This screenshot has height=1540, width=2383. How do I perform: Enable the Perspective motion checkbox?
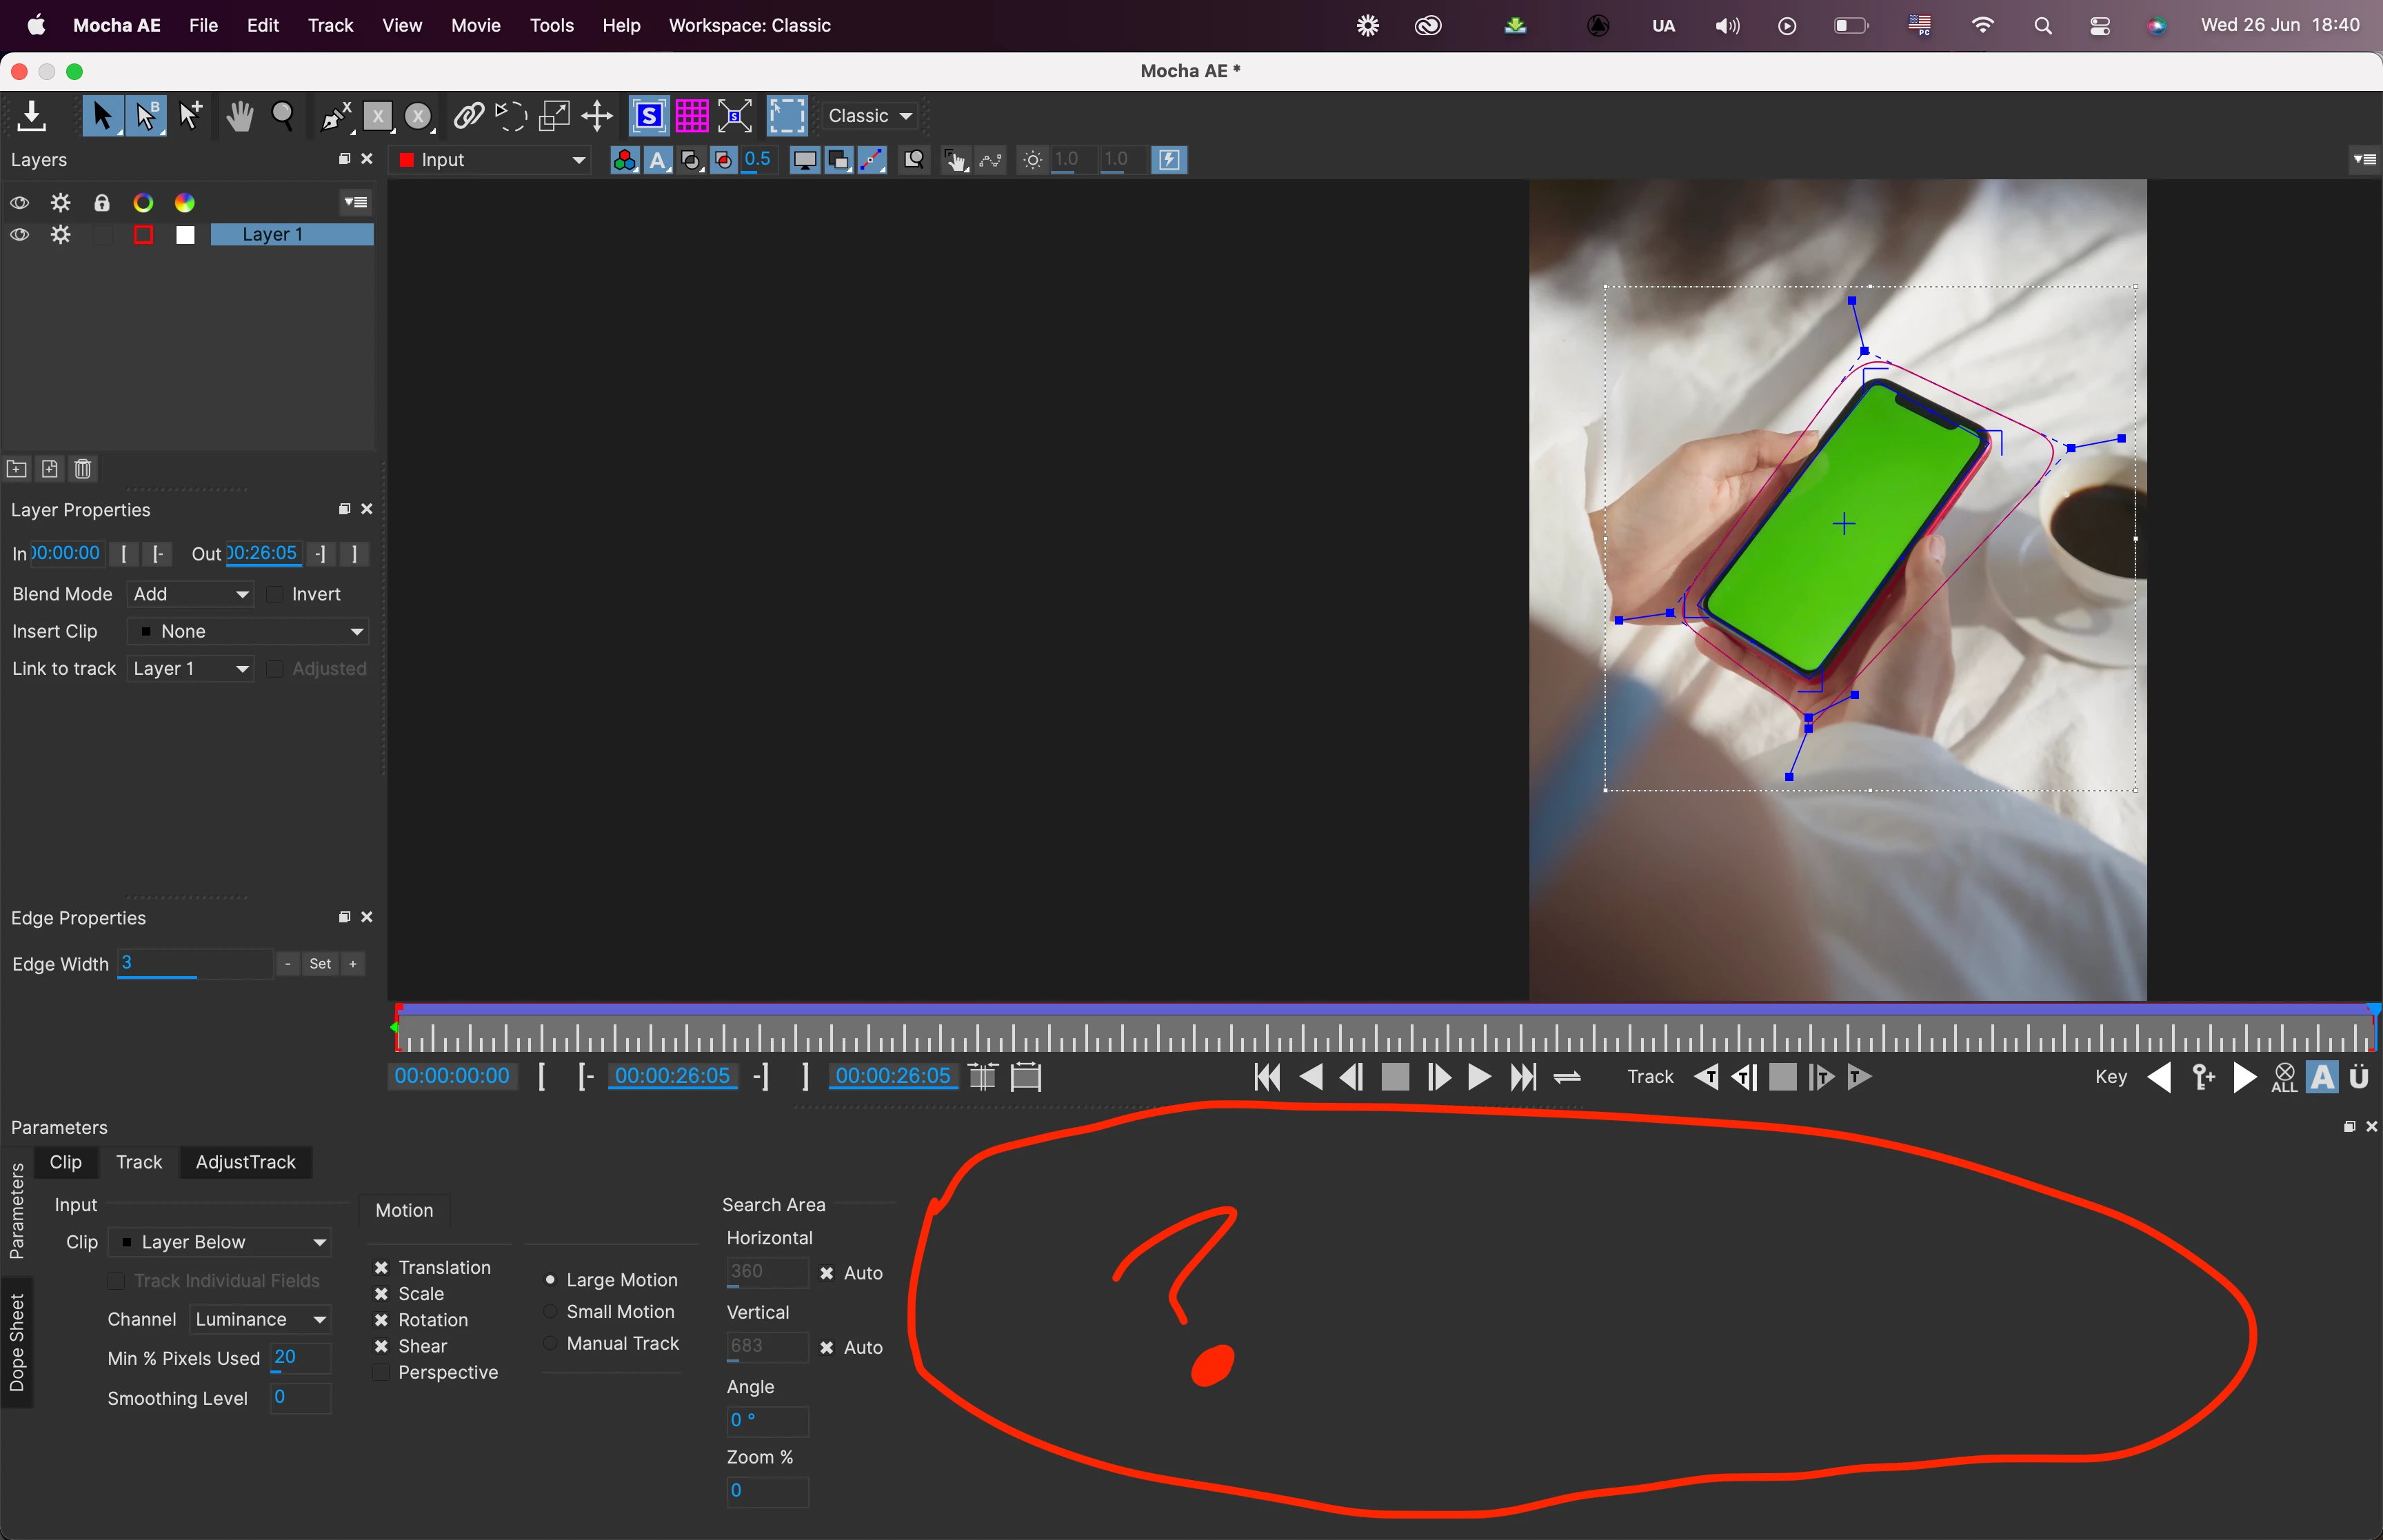(x=381, y=1372)
